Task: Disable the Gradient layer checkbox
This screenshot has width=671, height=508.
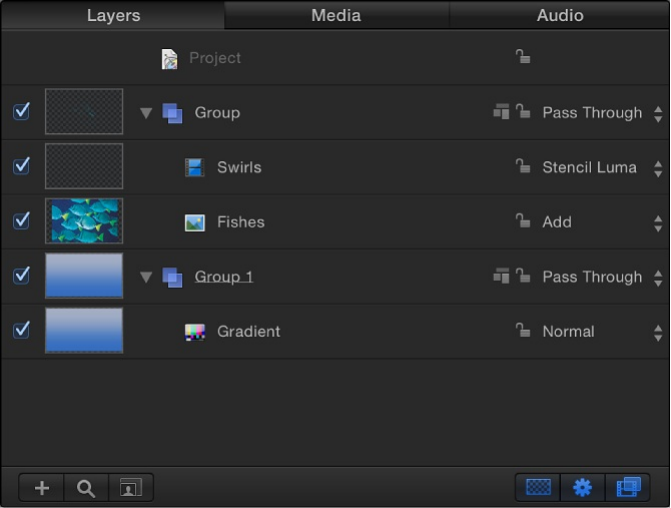Action: coord(21,330)
